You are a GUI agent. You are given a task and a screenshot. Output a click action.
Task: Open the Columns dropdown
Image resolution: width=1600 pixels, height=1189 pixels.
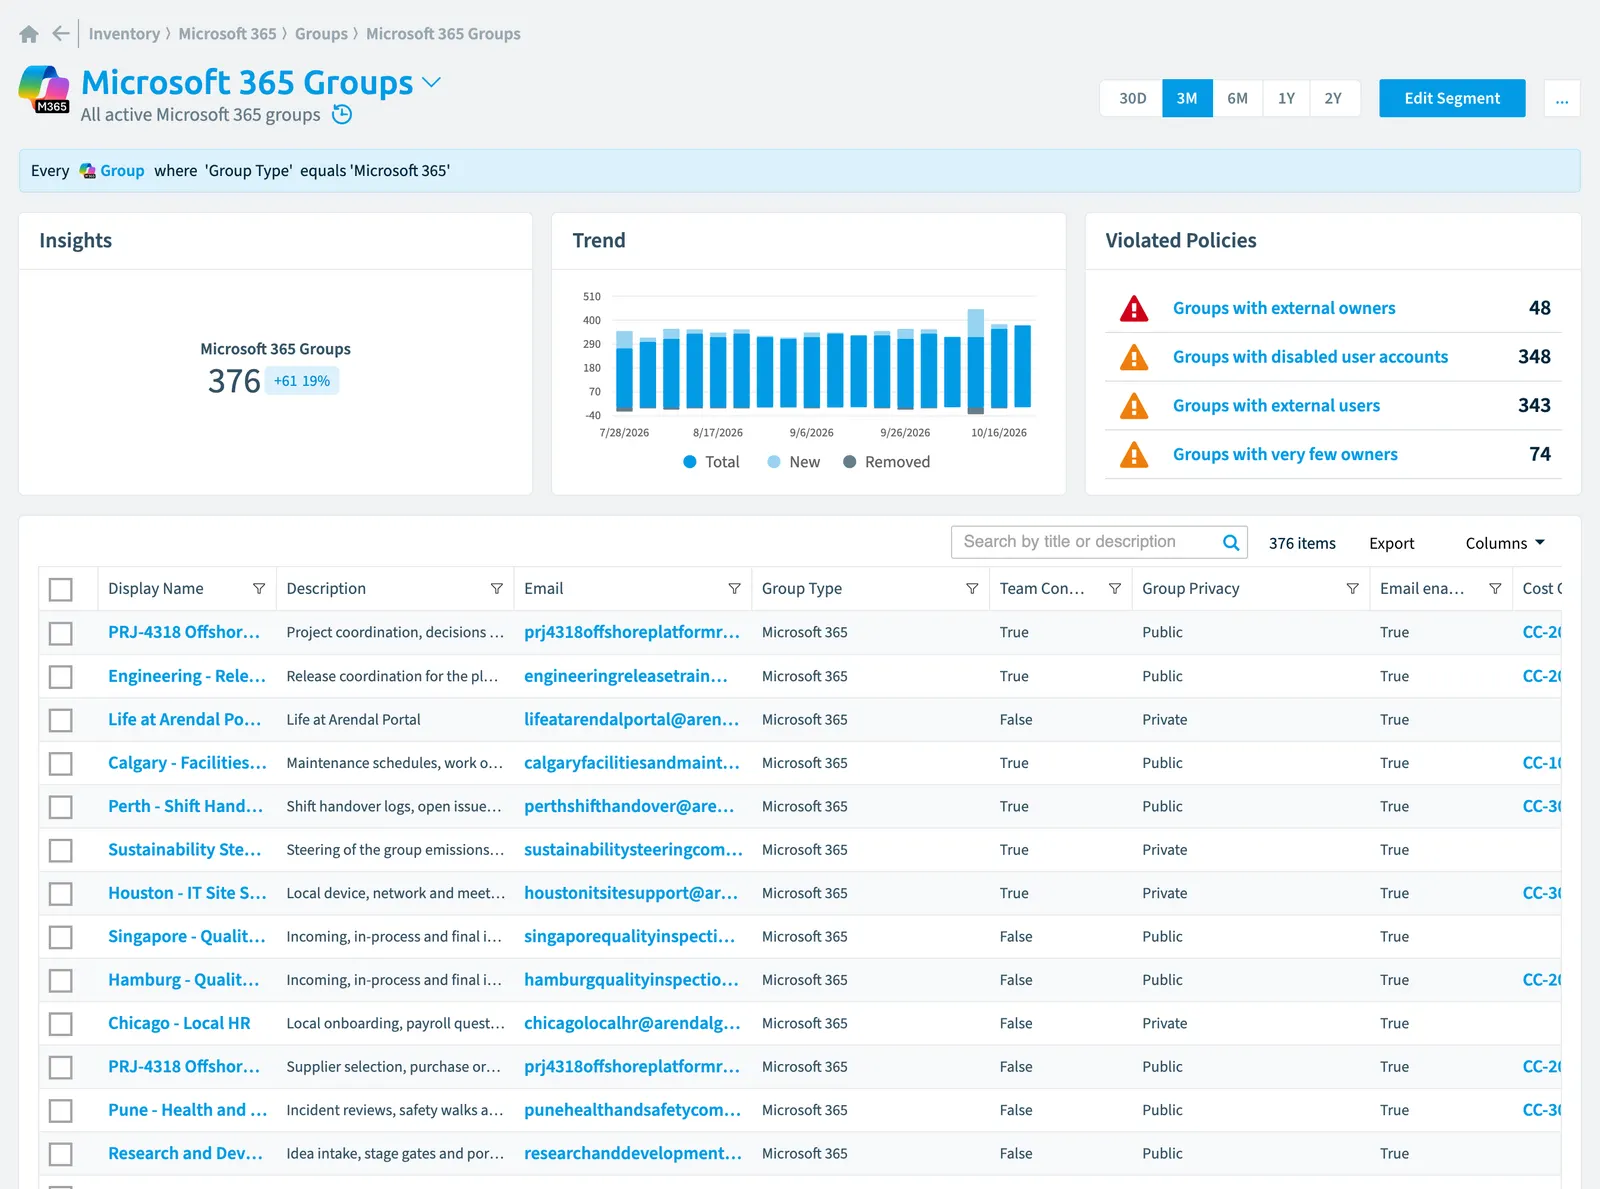pyautogui.click(x=1505, y=543)
